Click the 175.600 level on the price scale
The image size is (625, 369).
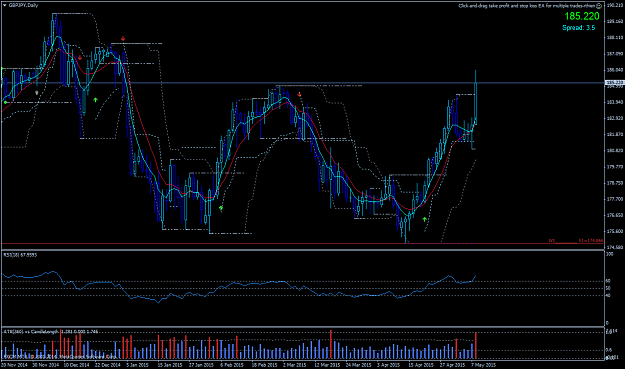pos(614,231)
